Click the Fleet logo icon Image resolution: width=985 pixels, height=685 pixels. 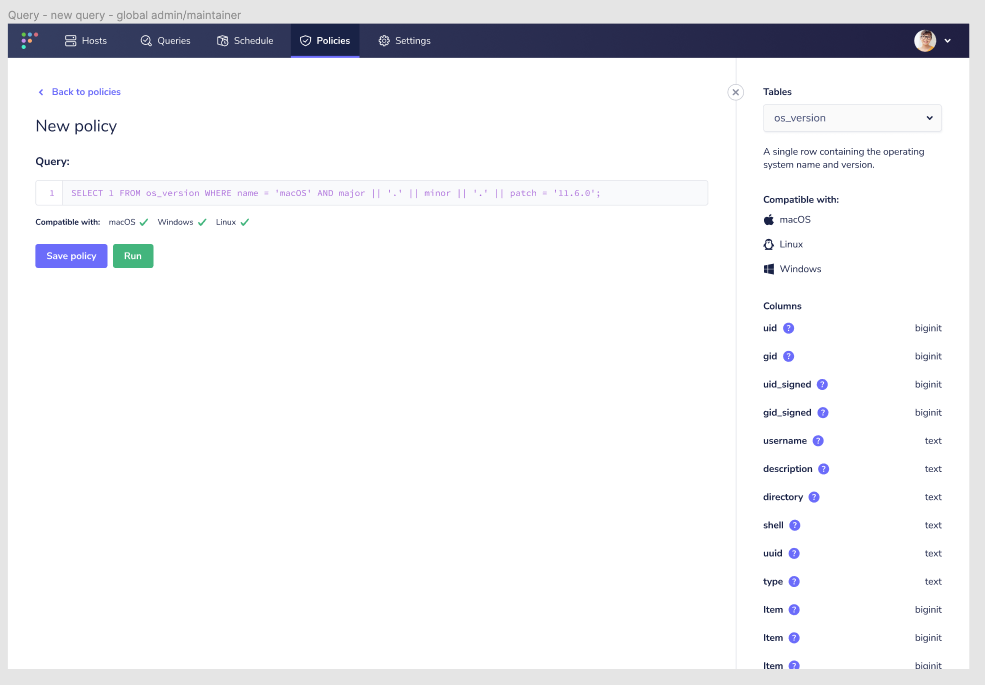[27, 40]
